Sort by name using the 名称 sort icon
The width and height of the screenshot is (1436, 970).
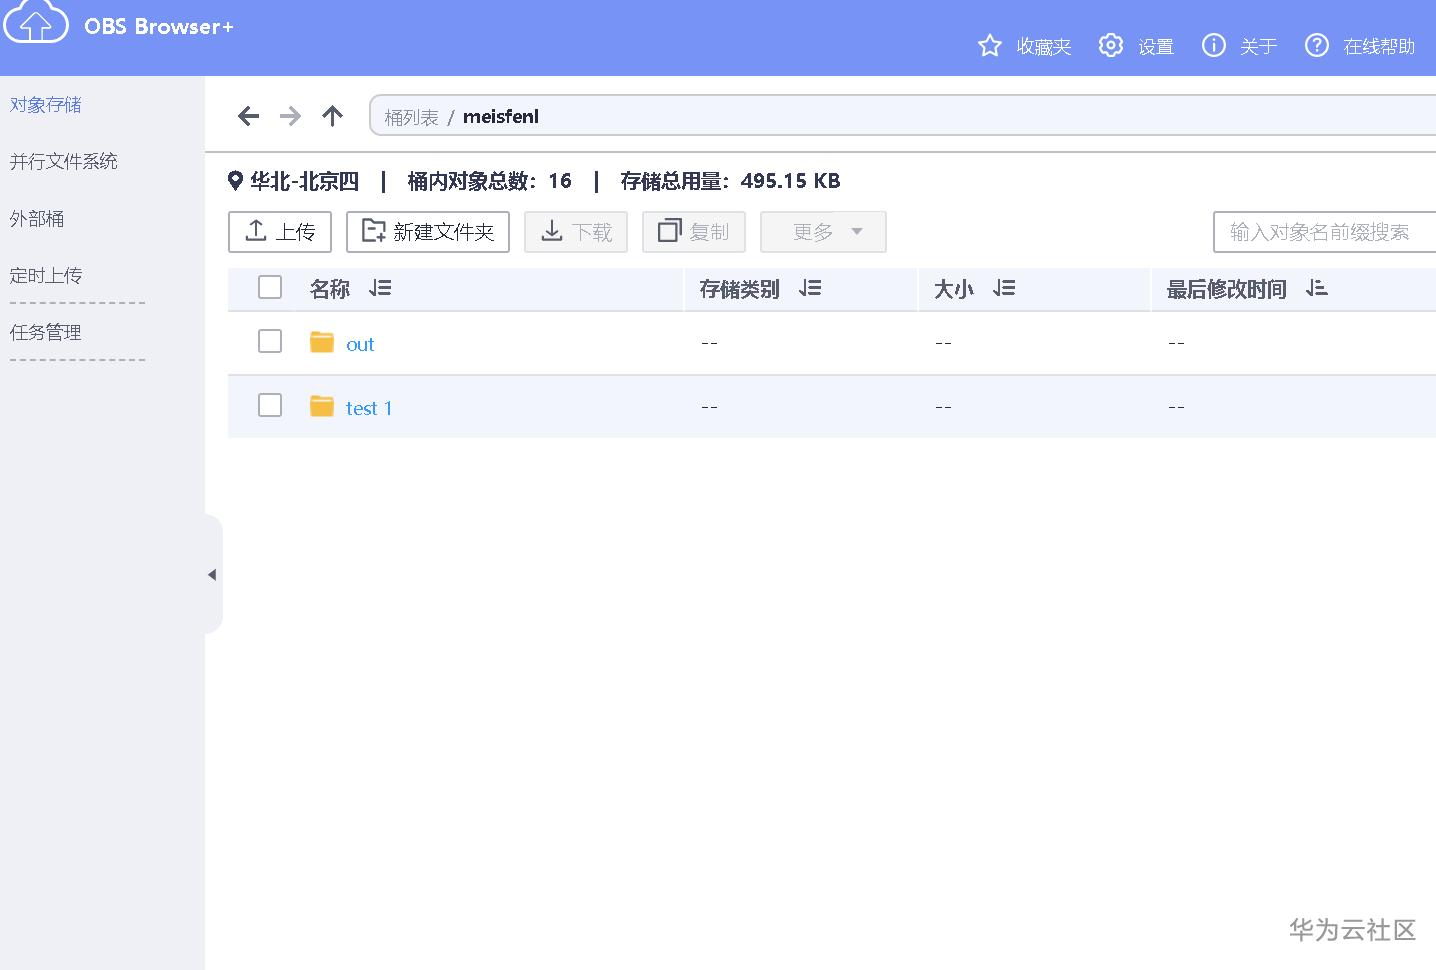pos(379,288)
